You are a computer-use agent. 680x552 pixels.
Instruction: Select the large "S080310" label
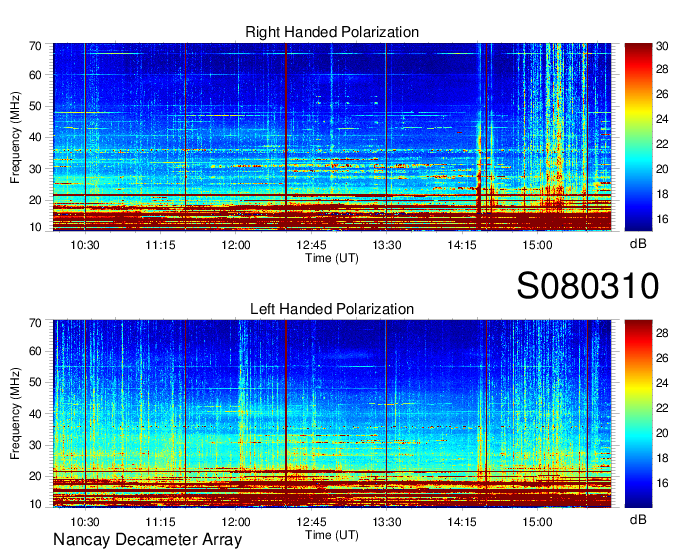pyautogui.click(x=588, y=286)
